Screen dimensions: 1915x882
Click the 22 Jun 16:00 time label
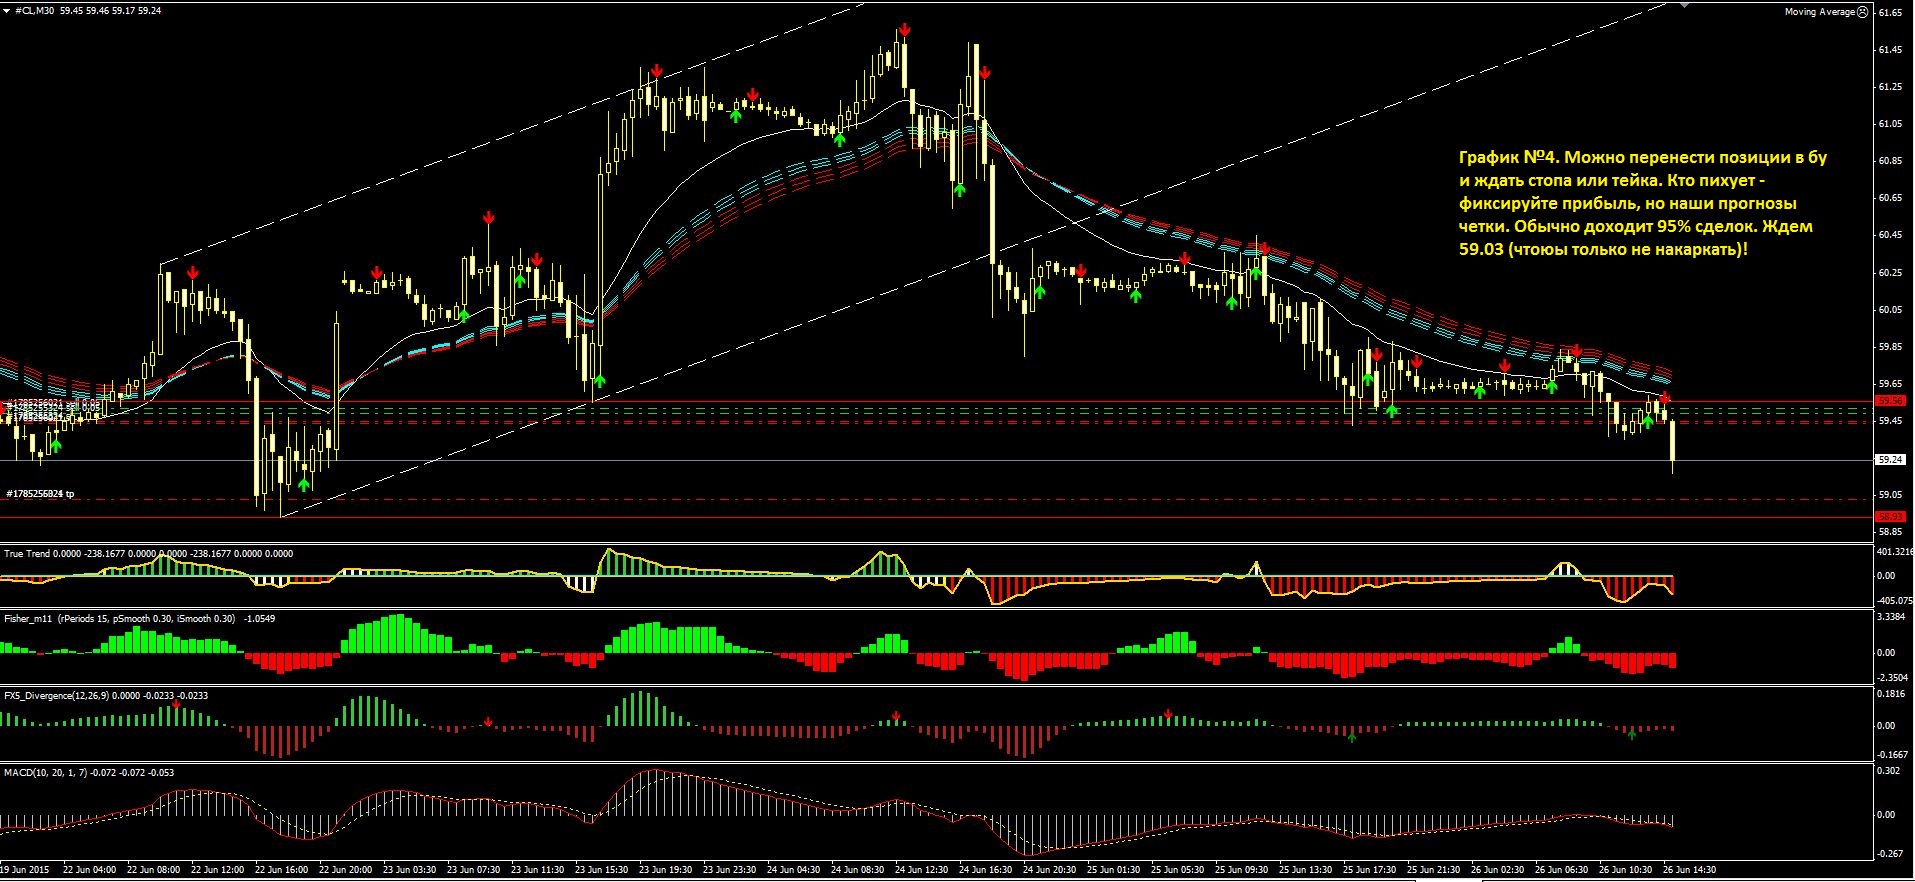click(x=283, y=870)
